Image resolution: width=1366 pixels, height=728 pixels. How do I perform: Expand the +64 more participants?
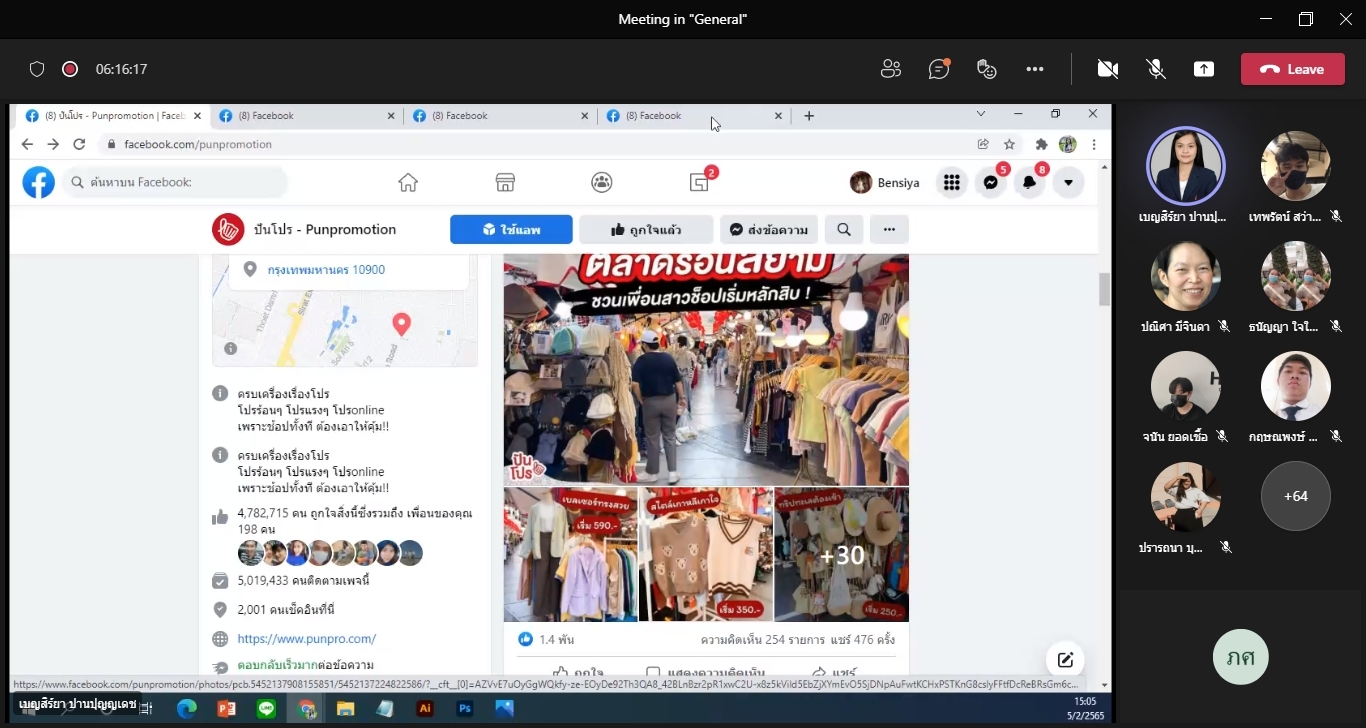point(1296,496)
